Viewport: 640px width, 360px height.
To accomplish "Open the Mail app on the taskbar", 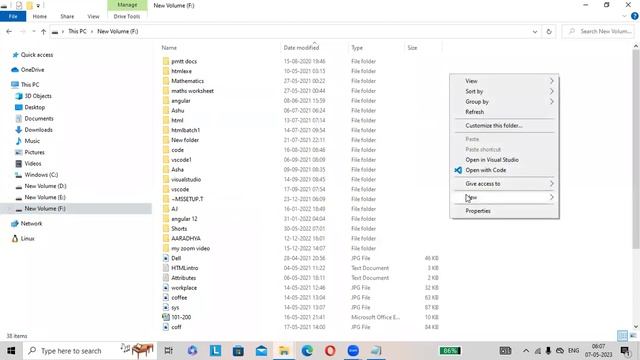I will point(261,351).
